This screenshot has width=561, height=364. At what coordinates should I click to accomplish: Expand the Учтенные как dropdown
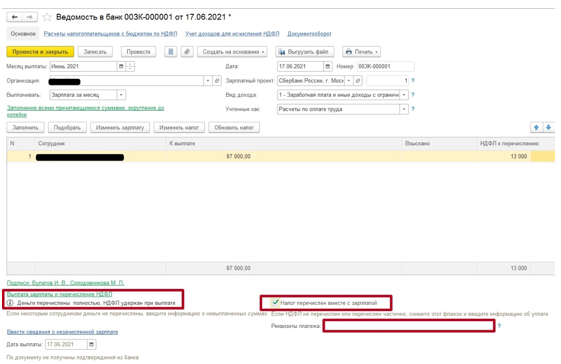click(404, 109)
